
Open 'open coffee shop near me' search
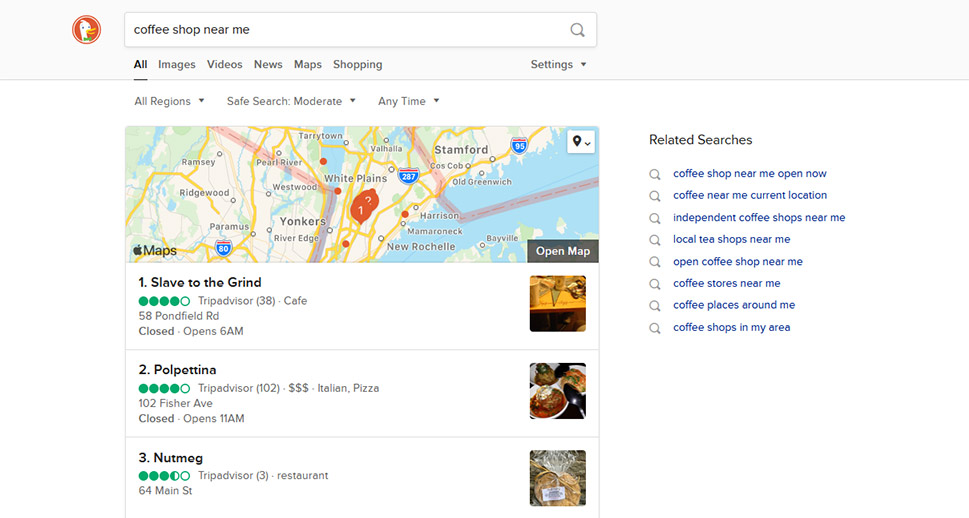coord(738,261)
